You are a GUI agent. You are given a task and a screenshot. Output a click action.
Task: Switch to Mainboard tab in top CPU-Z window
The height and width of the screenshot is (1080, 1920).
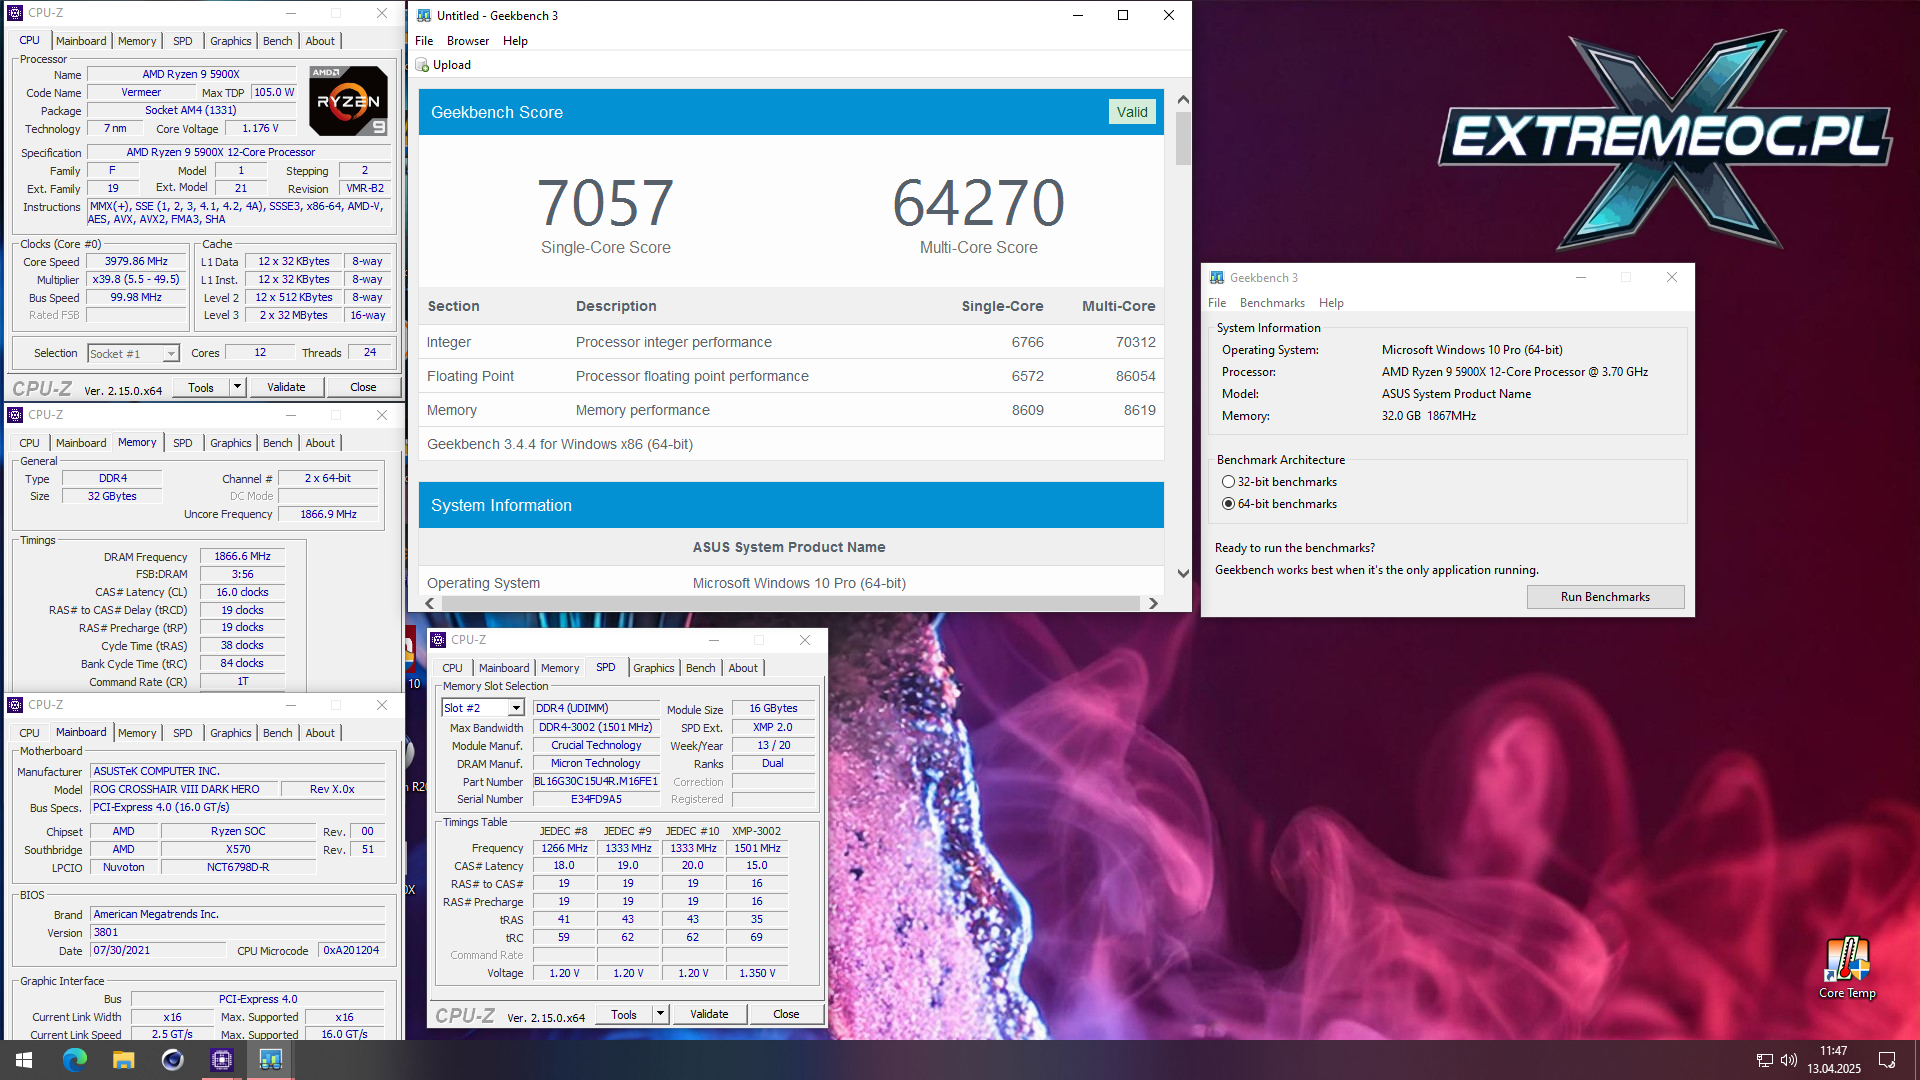(81, 41)
